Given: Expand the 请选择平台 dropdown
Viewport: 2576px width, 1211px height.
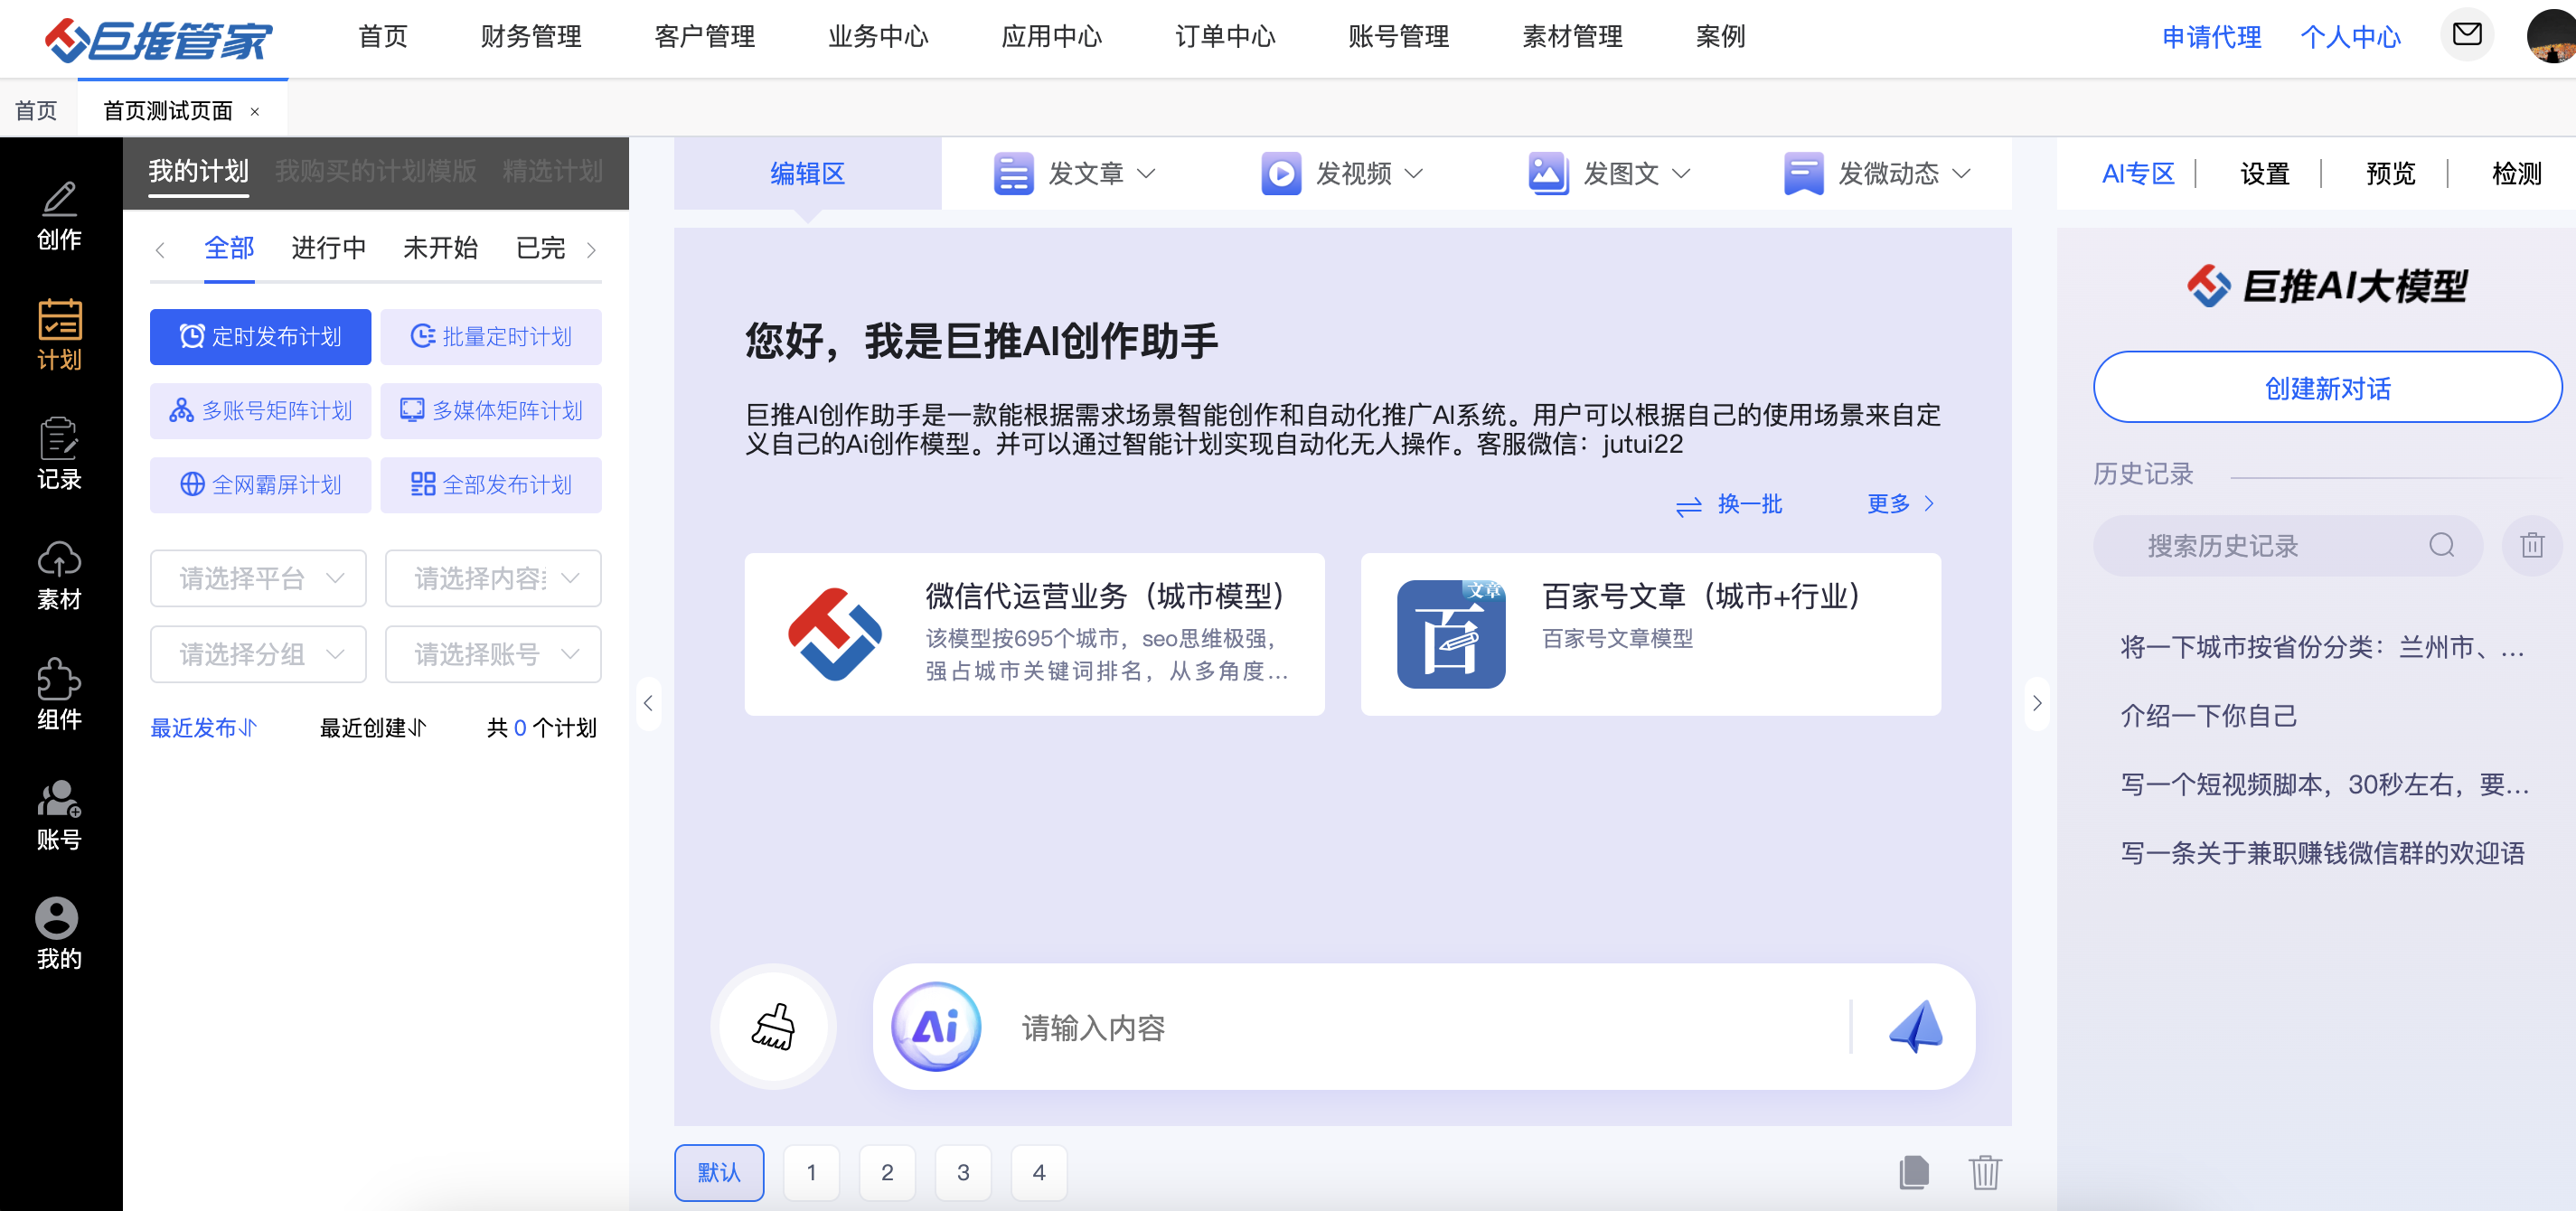Looking at the screenshot, I should (259, 578).
